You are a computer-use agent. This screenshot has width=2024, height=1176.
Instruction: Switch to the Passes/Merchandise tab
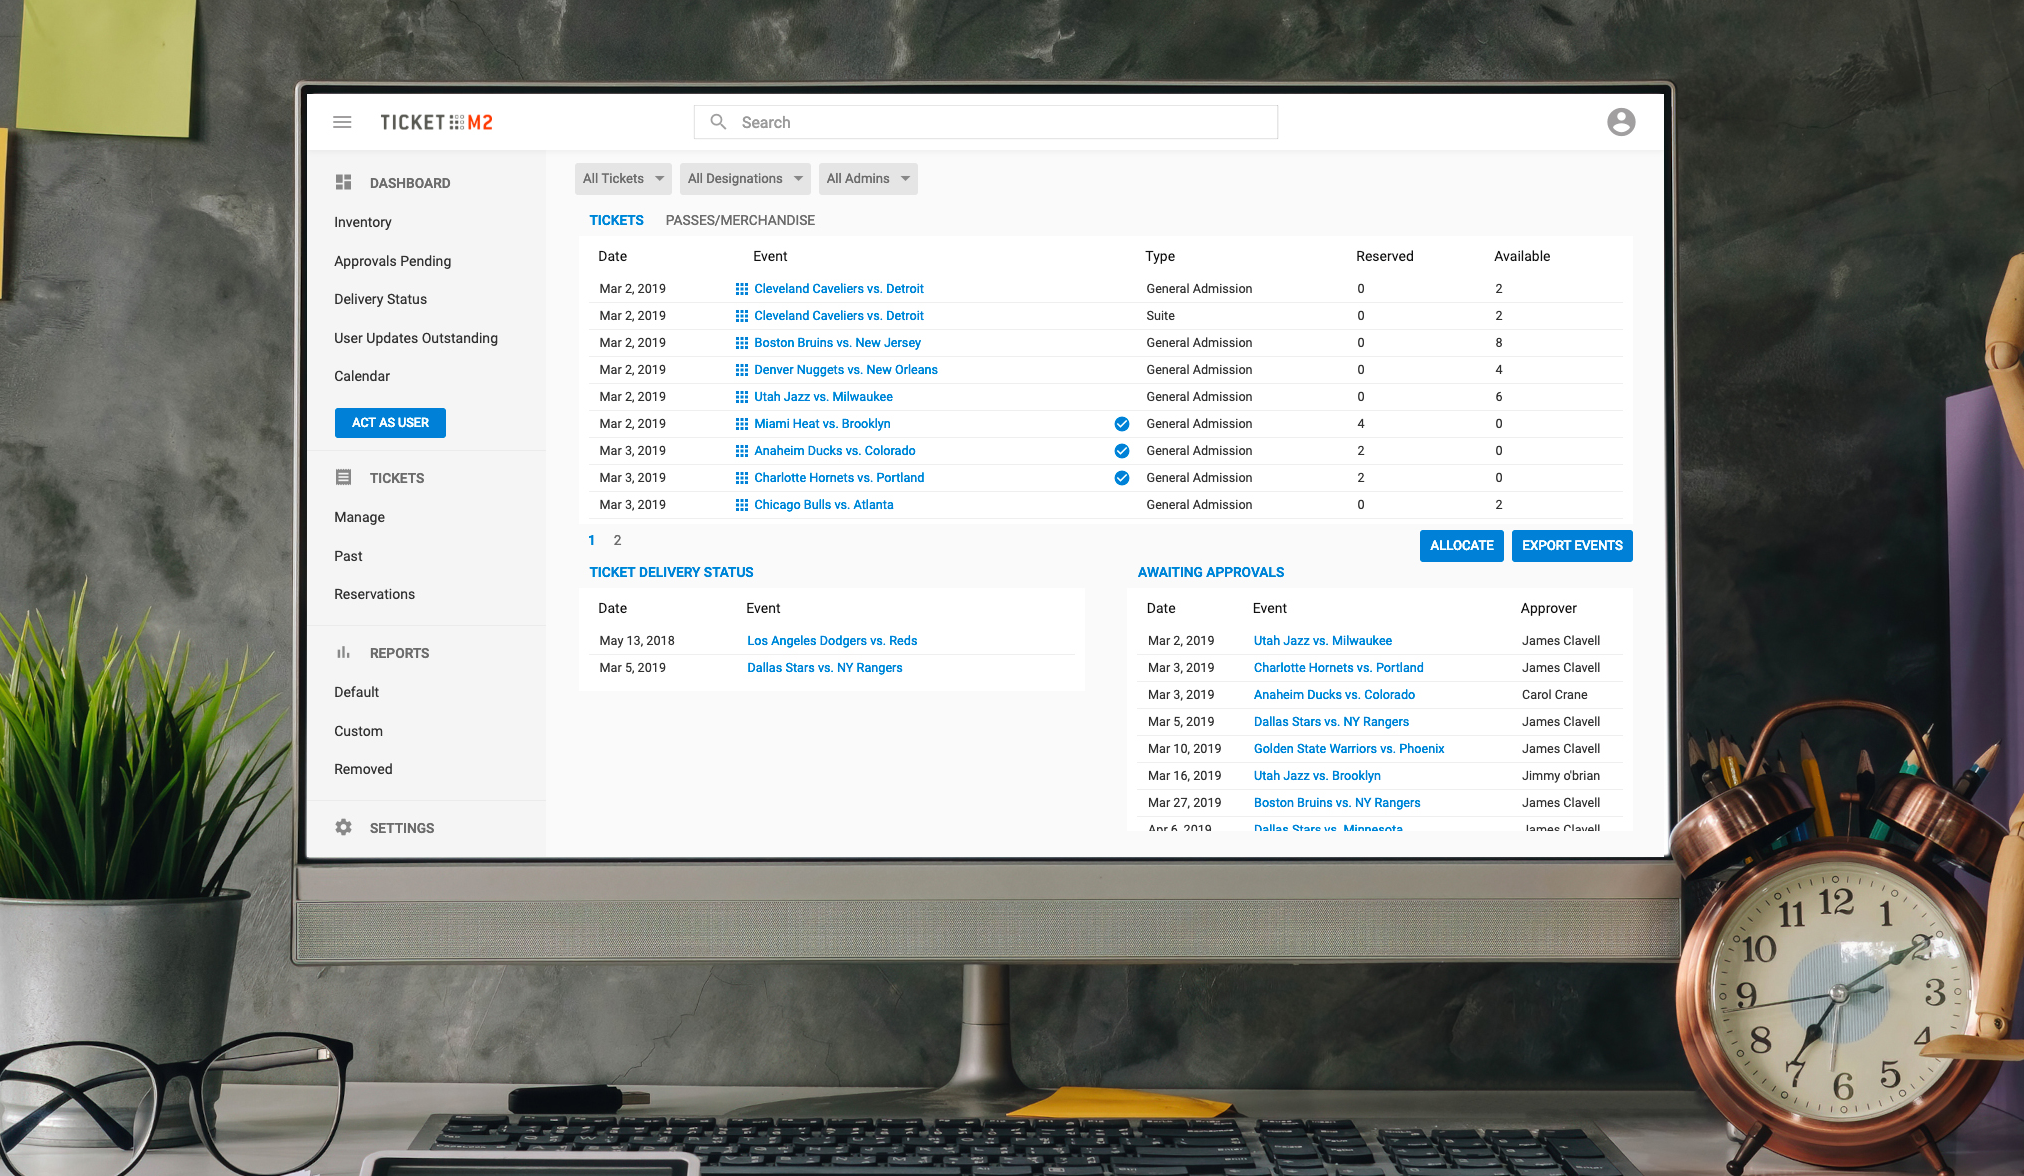[x=740, y=220]
